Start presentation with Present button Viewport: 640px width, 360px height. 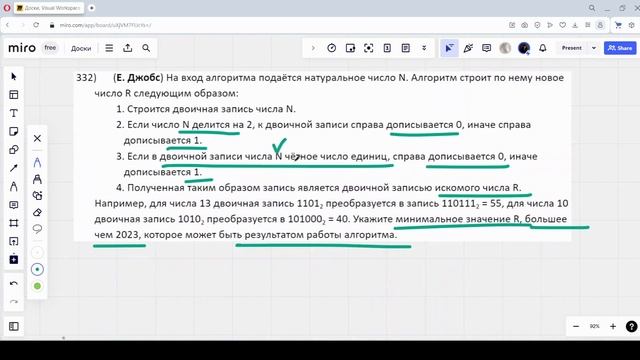click(571, 48)
